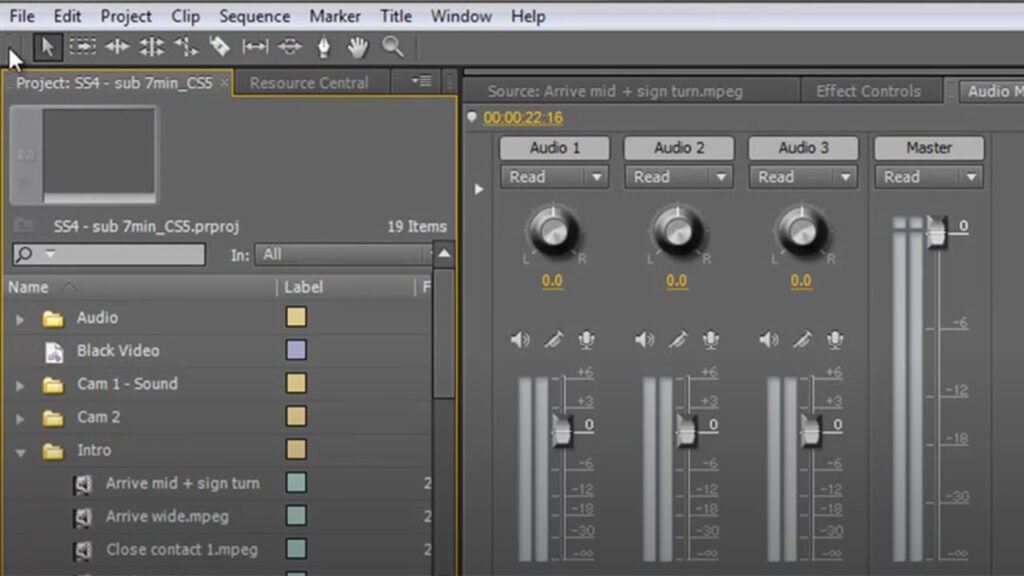Click the Black Video file icon
Viewport: 1024px width, 576px height.
54,351
